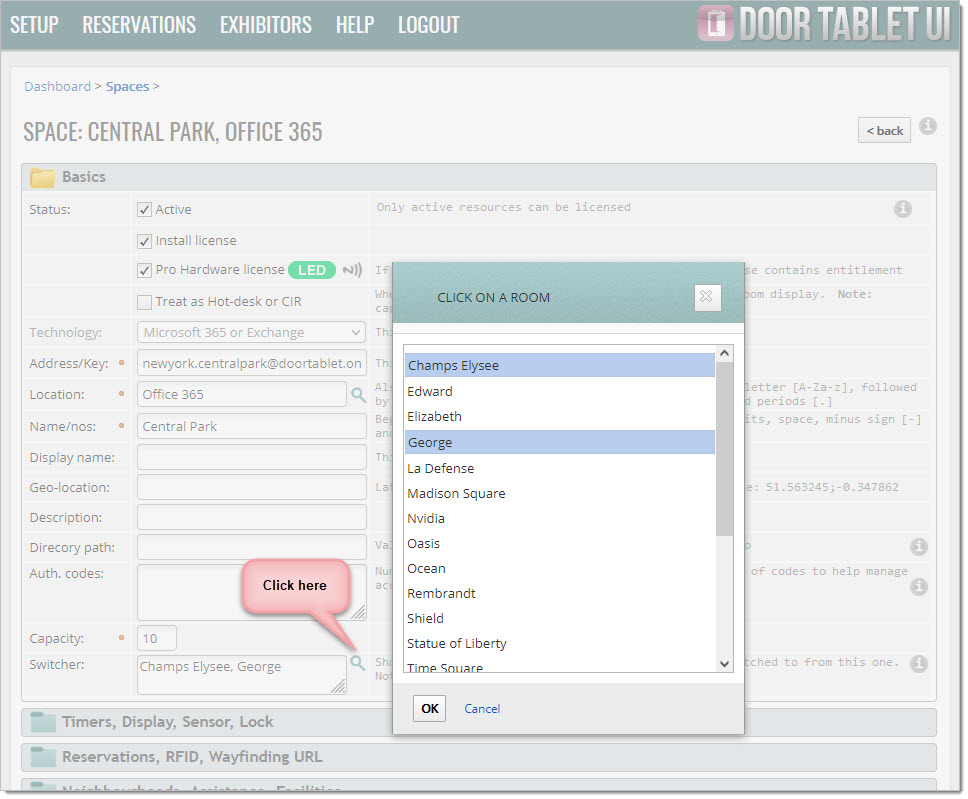Open the Technology dropdown
This screenshot has width=968, height=799.
(x=251, y=333)
